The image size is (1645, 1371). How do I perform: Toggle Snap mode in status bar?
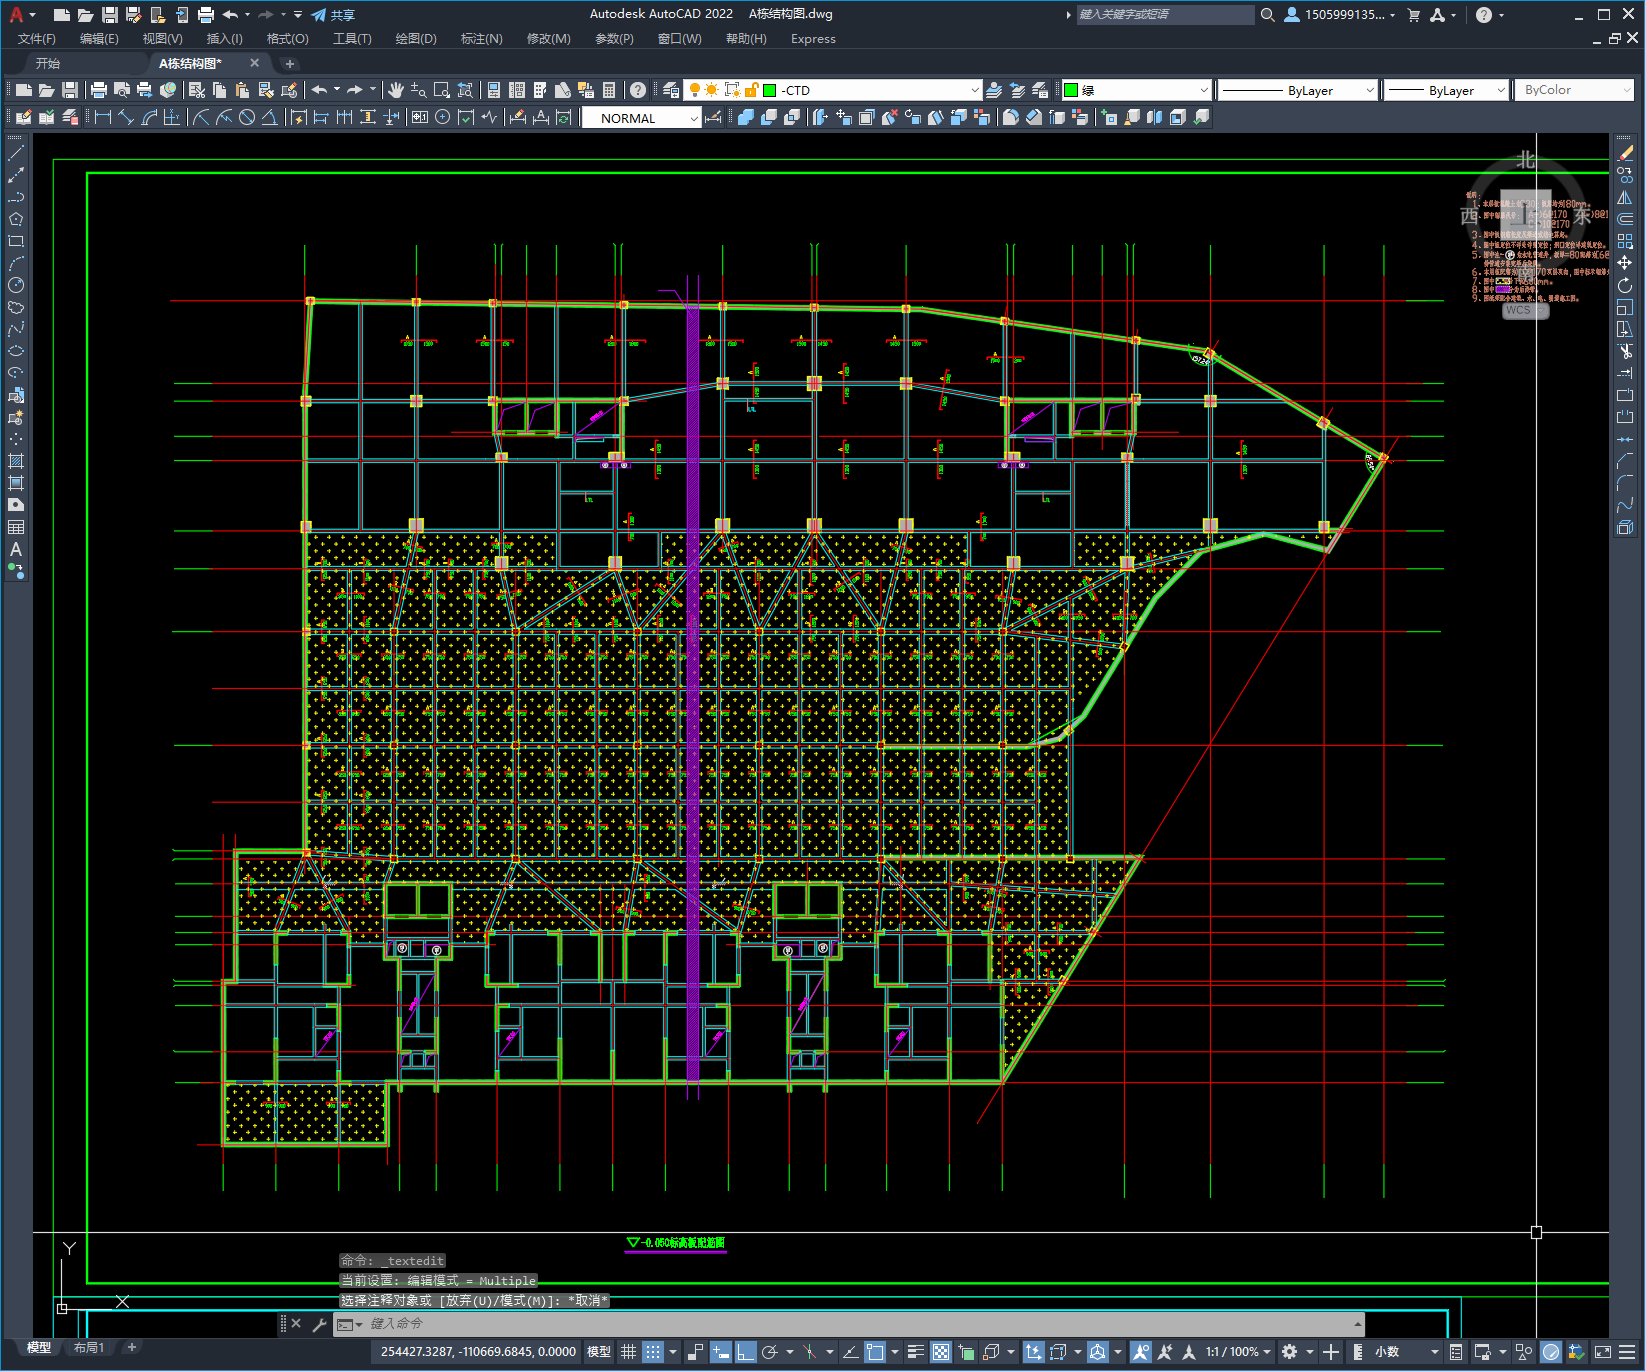click(x=653, y=1352)
